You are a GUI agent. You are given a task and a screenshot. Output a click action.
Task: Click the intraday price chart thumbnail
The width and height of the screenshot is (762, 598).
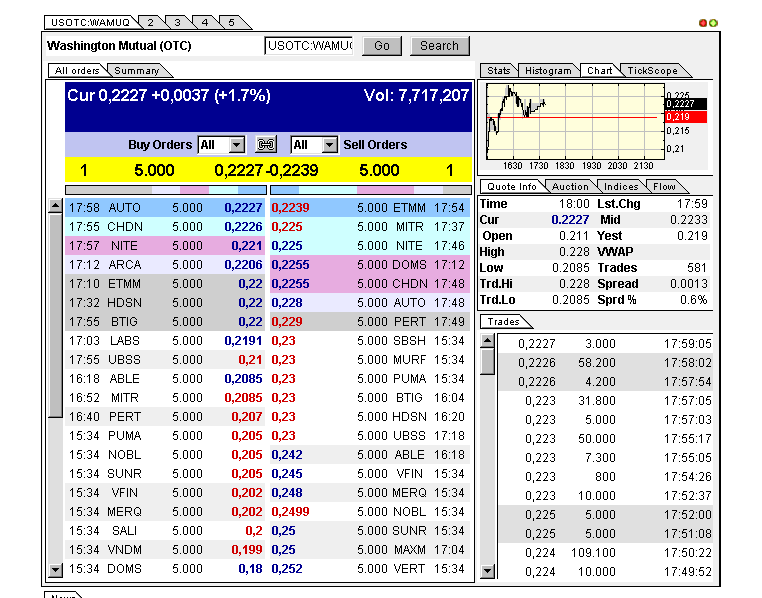tap(575, 121)
